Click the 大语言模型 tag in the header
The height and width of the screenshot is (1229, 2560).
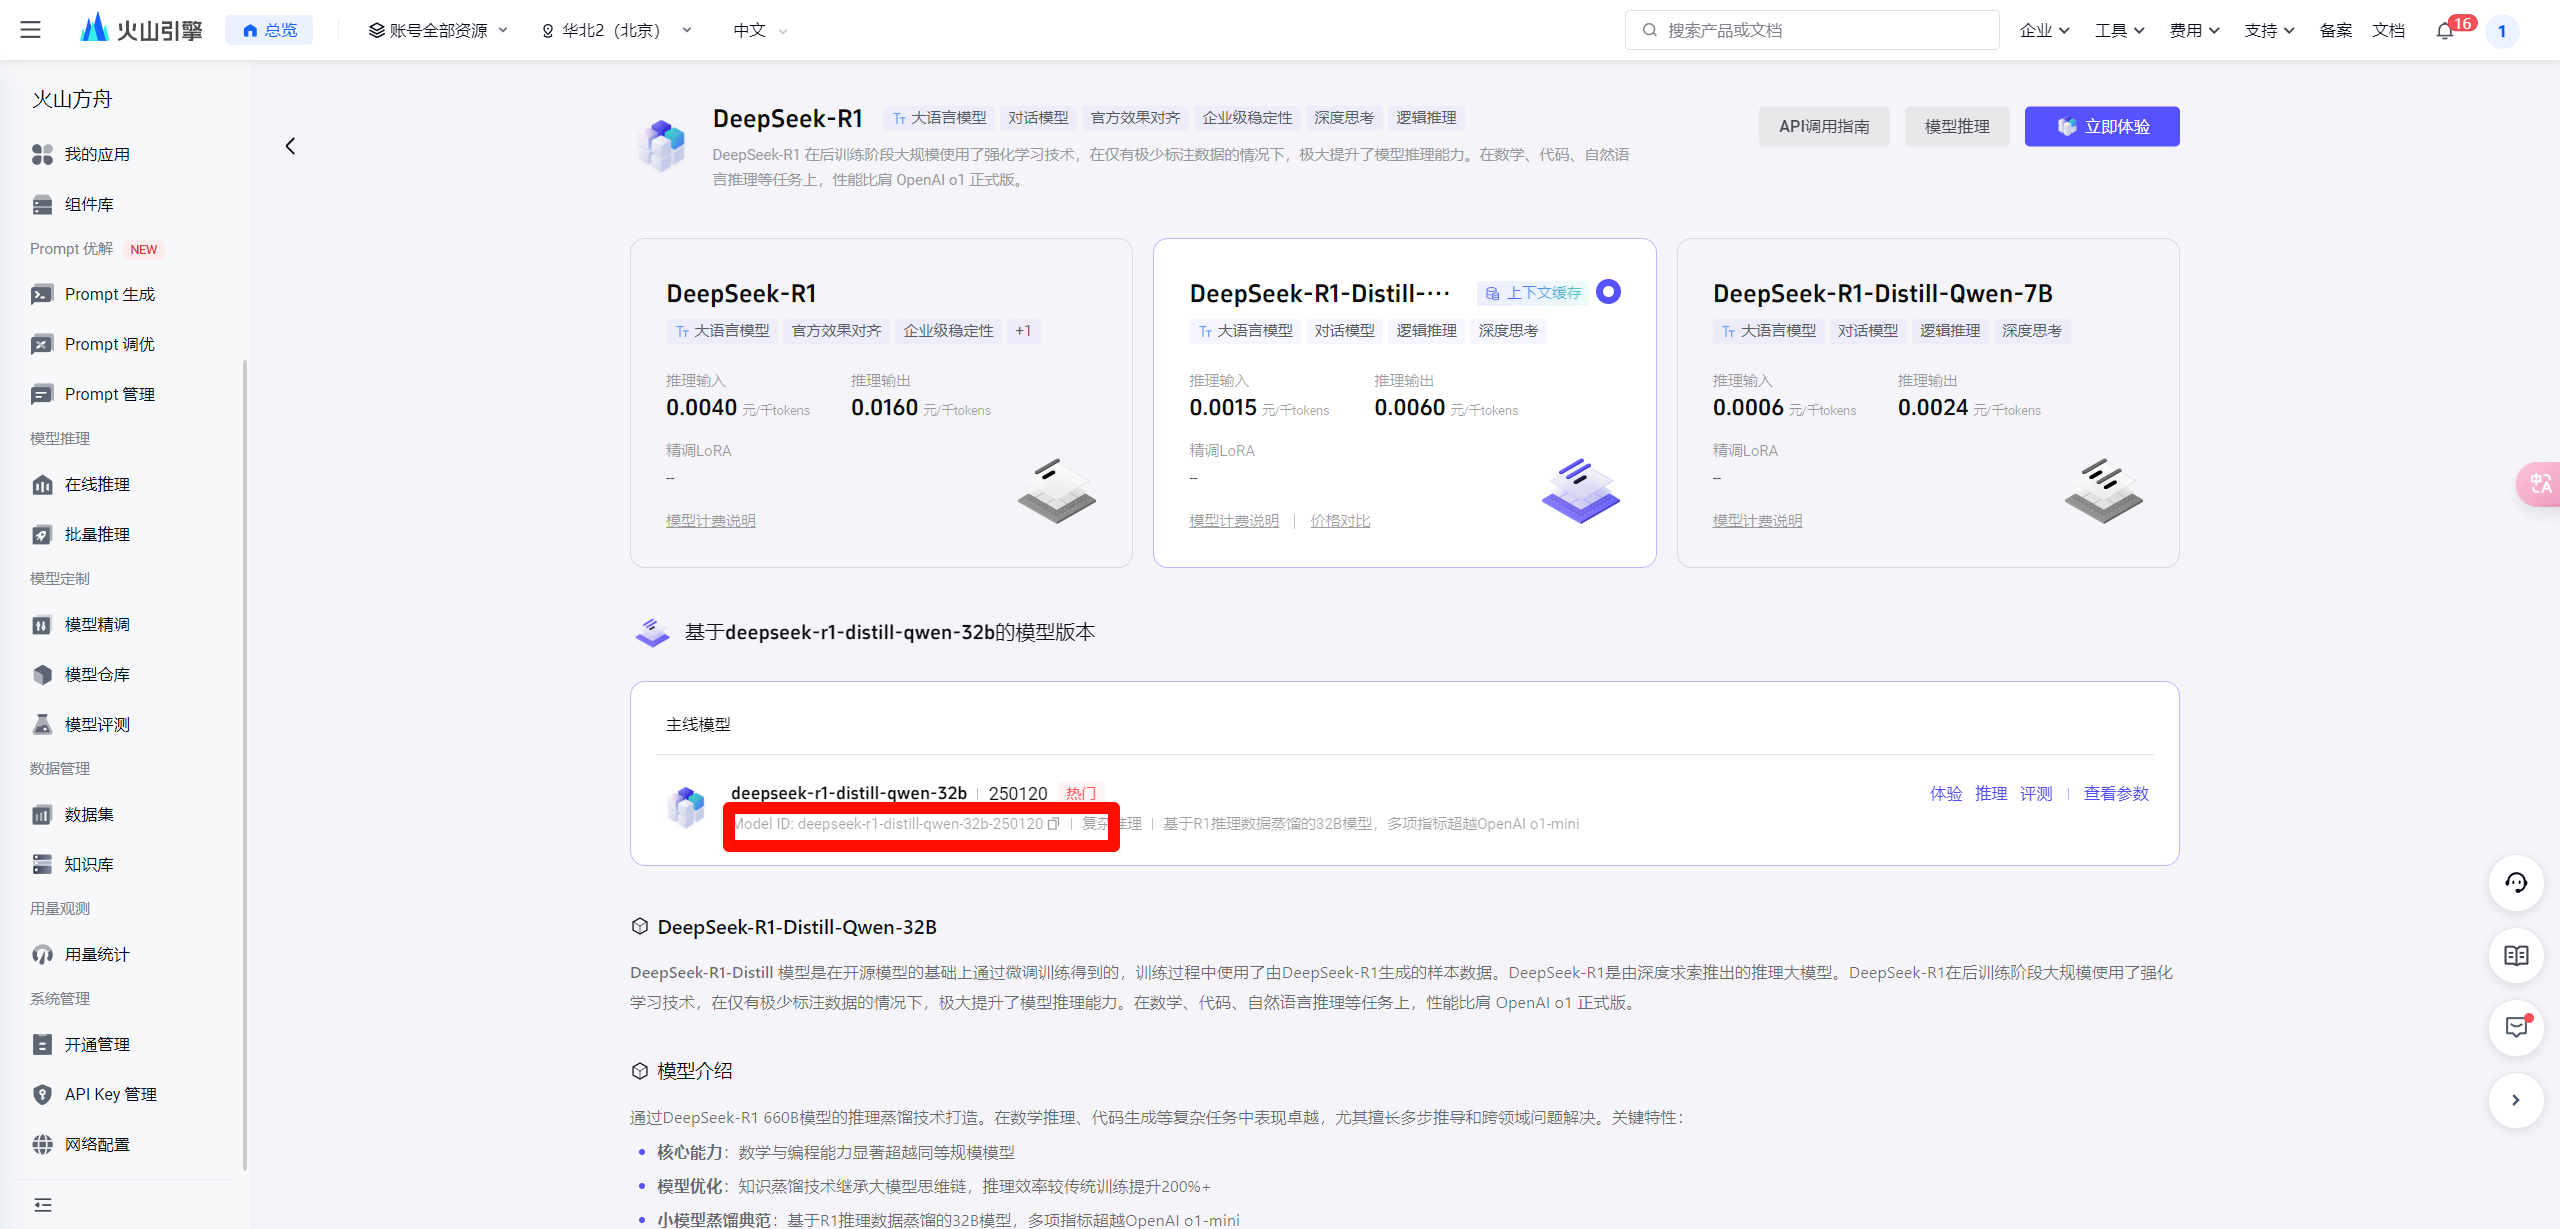tap(939, 118)
